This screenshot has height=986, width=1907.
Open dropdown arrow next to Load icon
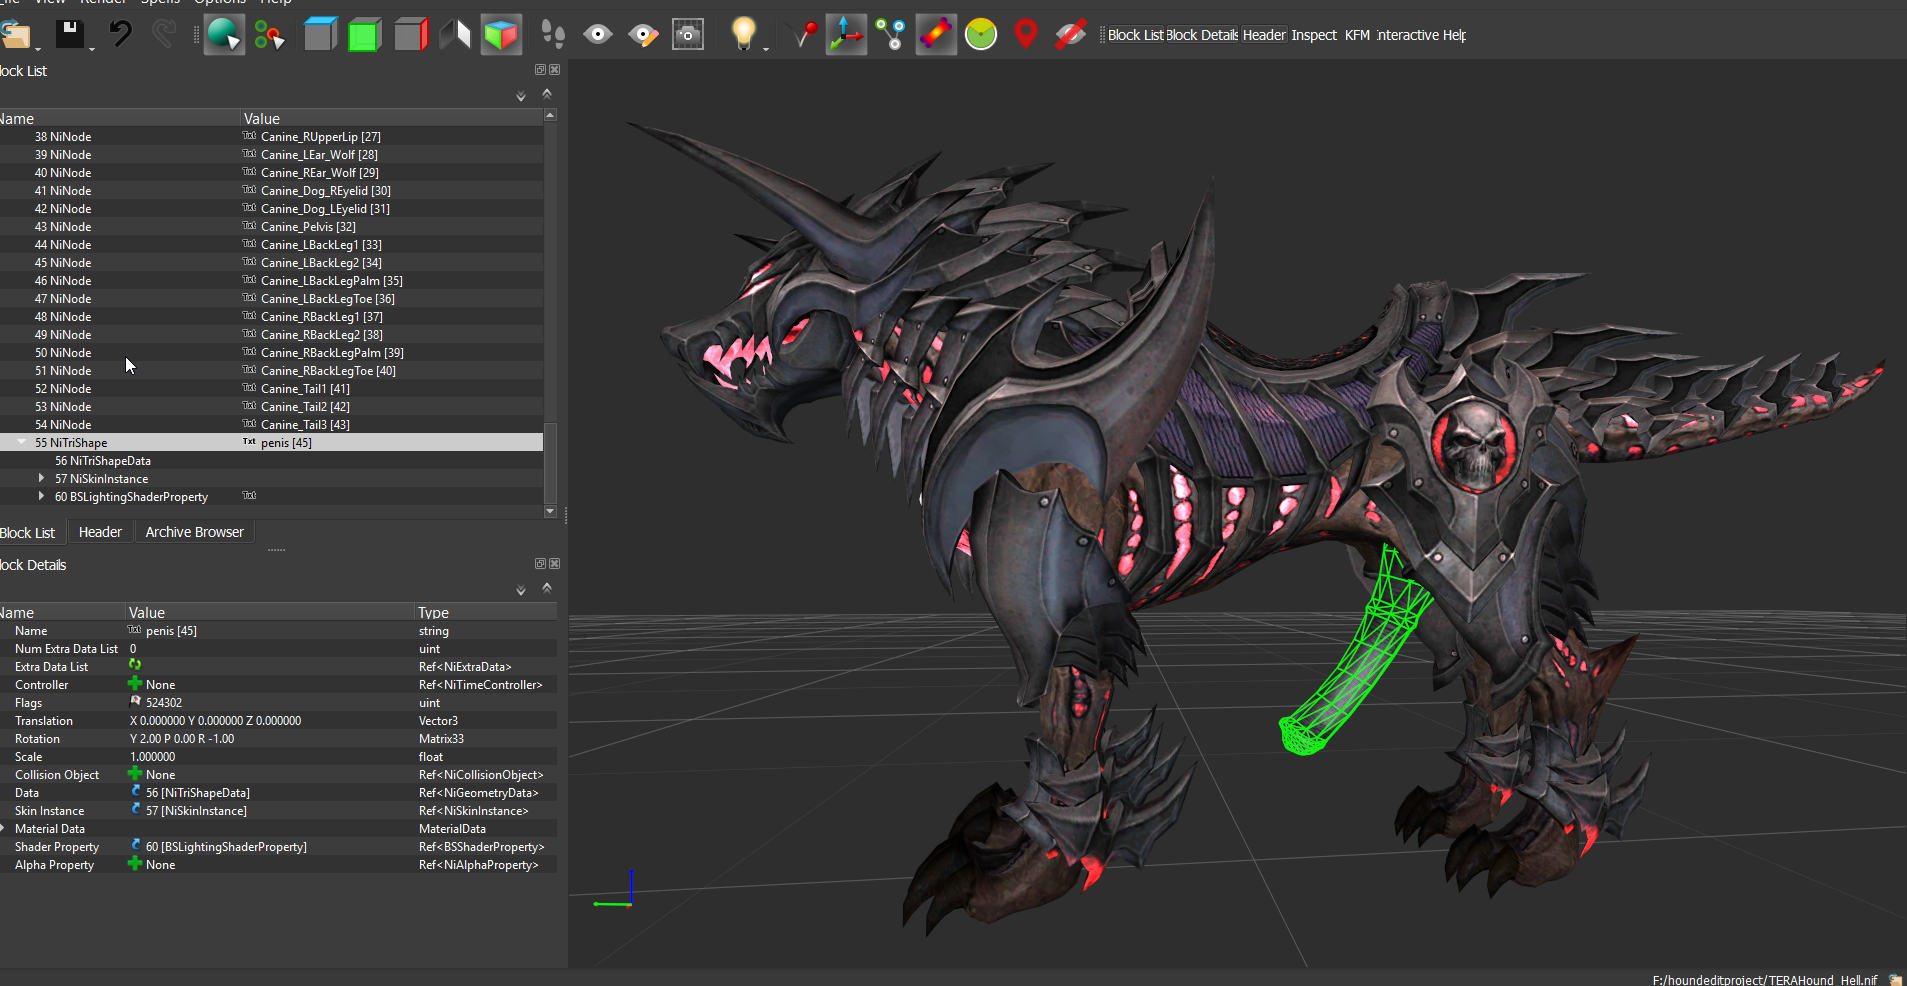point(38,48)
